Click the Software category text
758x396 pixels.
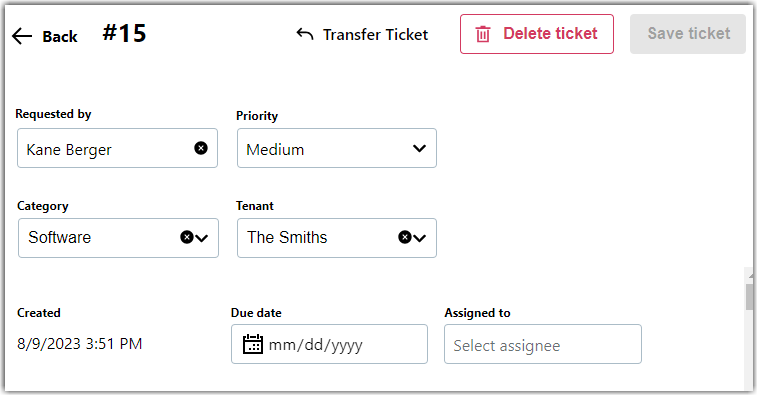coord(59,237)
